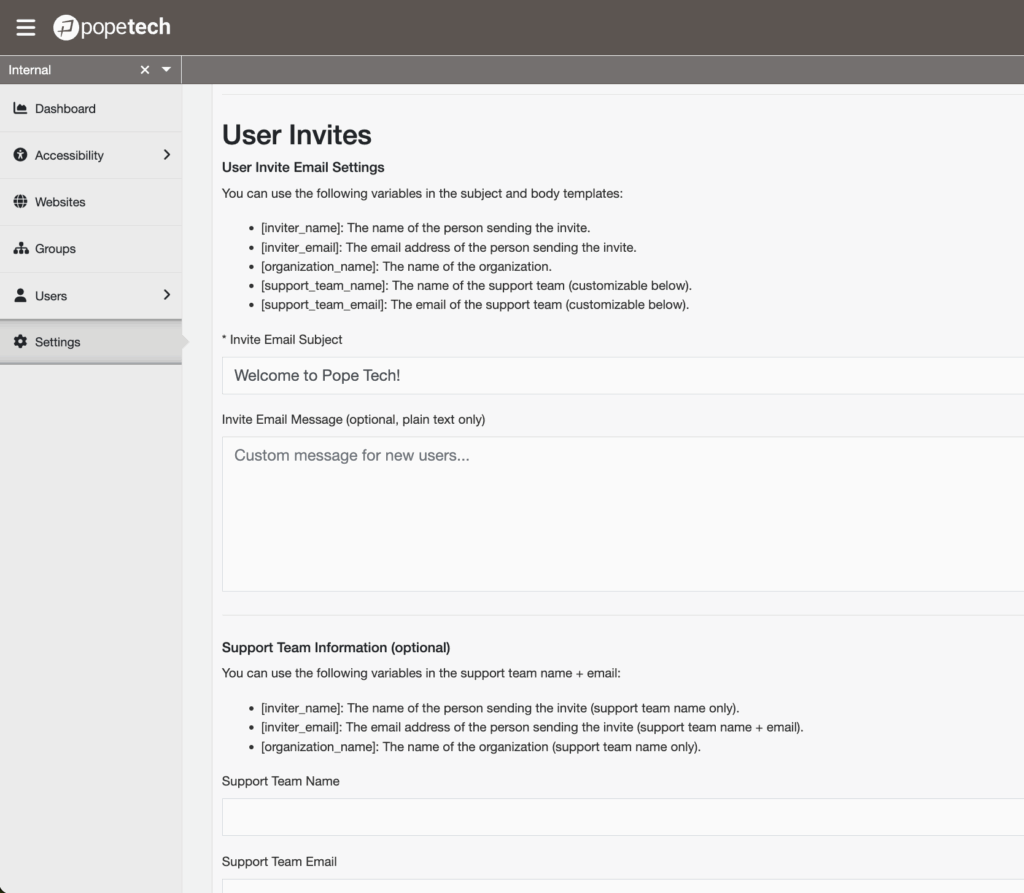
Task: Click the Groups hierarchy icon
Action: coord(20,249)
